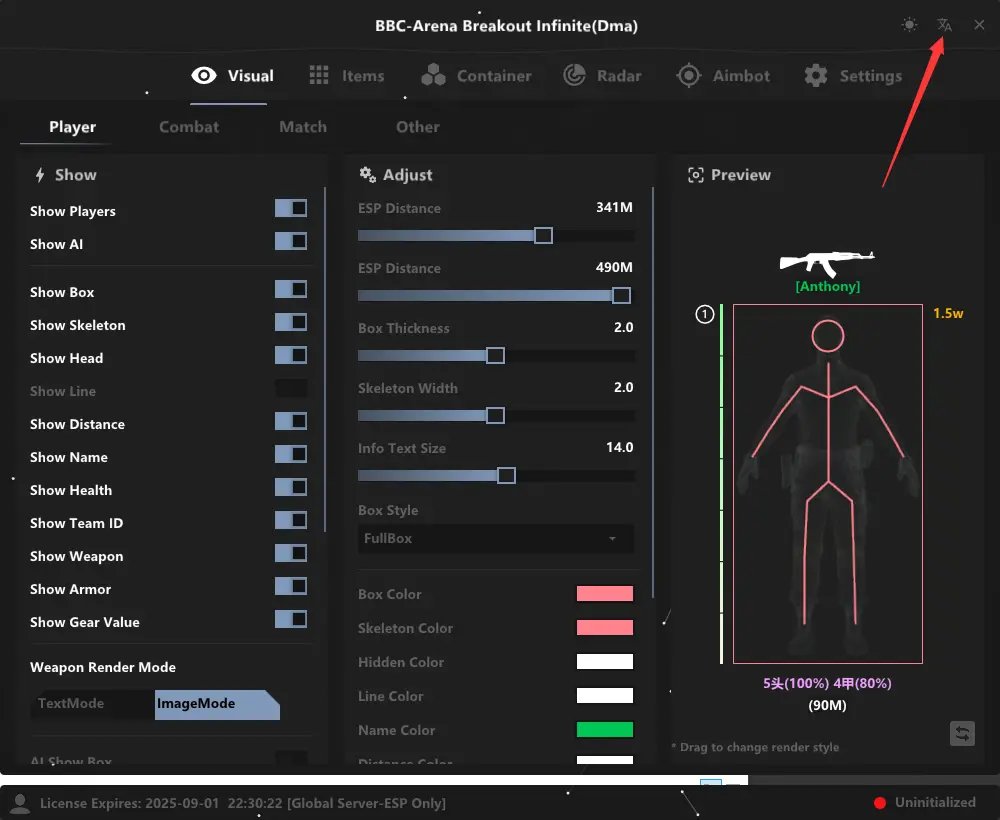
Task: Toggle Show Skeleton off
Action: click(290, 322)
